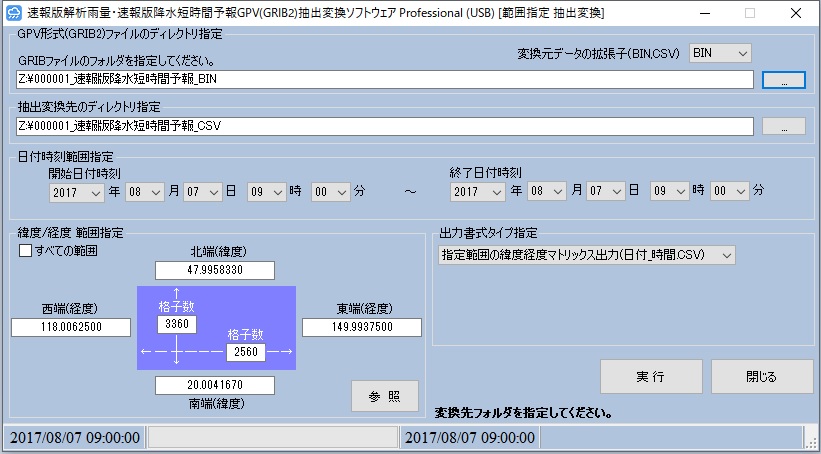This screenshot has height=454, width=821.
Task: Browse for destination folder with … button
Action: coord(784,126)
